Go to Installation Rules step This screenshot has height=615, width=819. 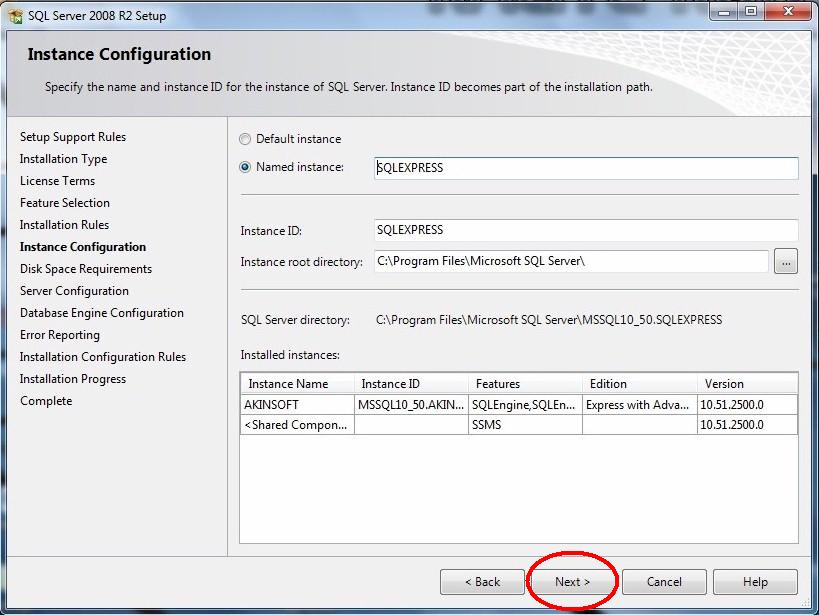[x=64, y=225]
